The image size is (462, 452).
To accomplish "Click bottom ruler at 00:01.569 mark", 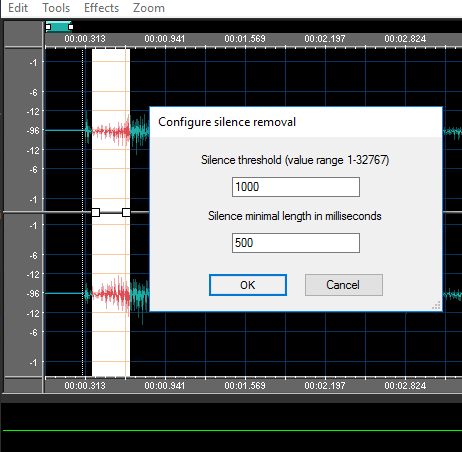I will tap(245, 386).
